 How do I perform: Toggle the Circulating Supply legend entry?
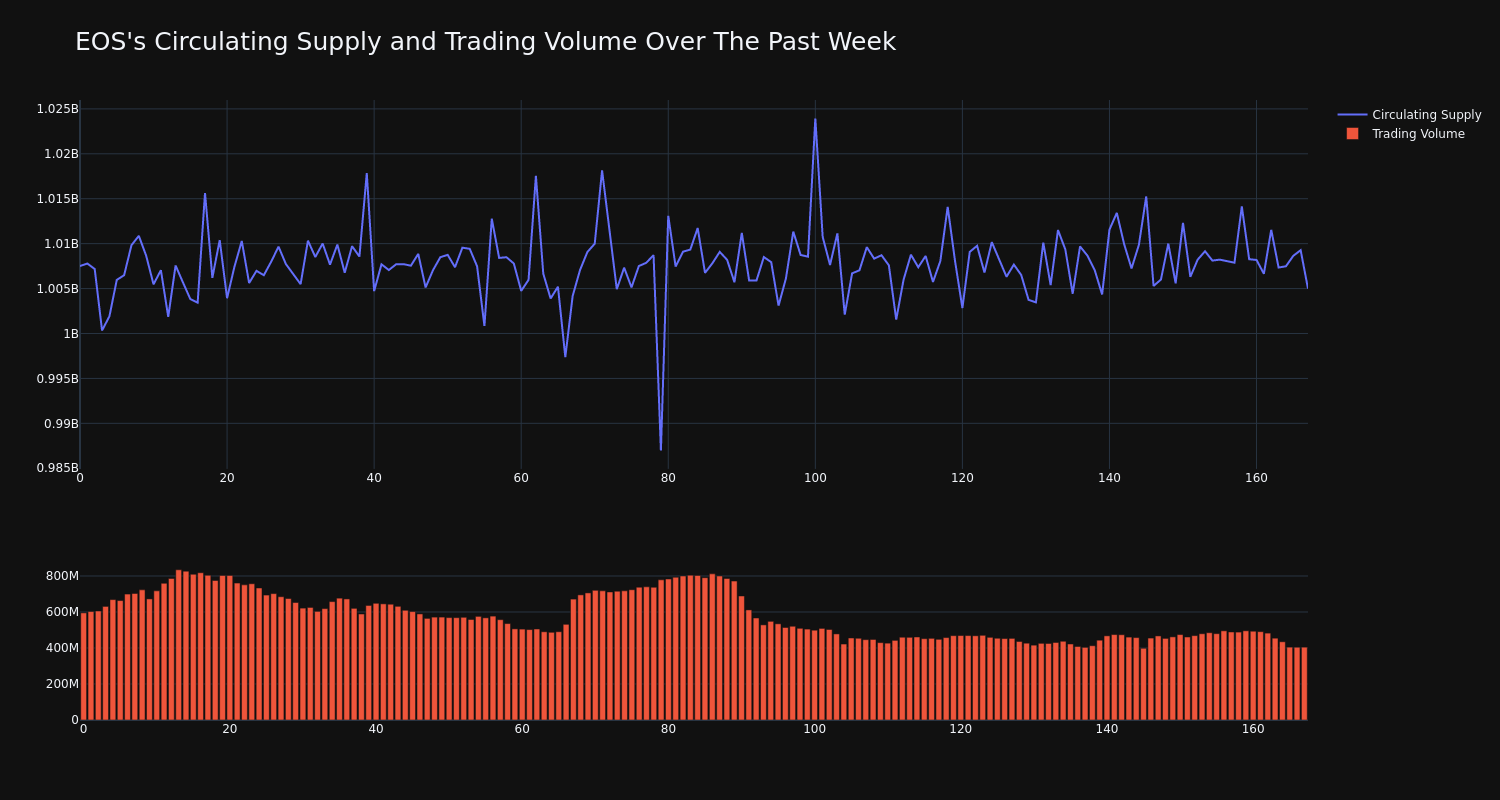[x=1409, y=115]
